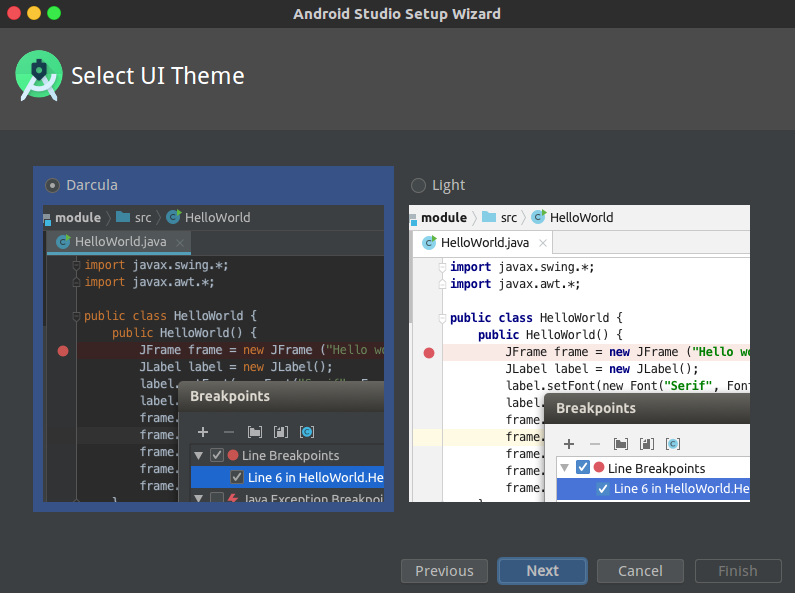Collapse Line Breakpoints tree in Light preview
The height and width of the screenshot is (593, 795).
(x=564, y=468)
